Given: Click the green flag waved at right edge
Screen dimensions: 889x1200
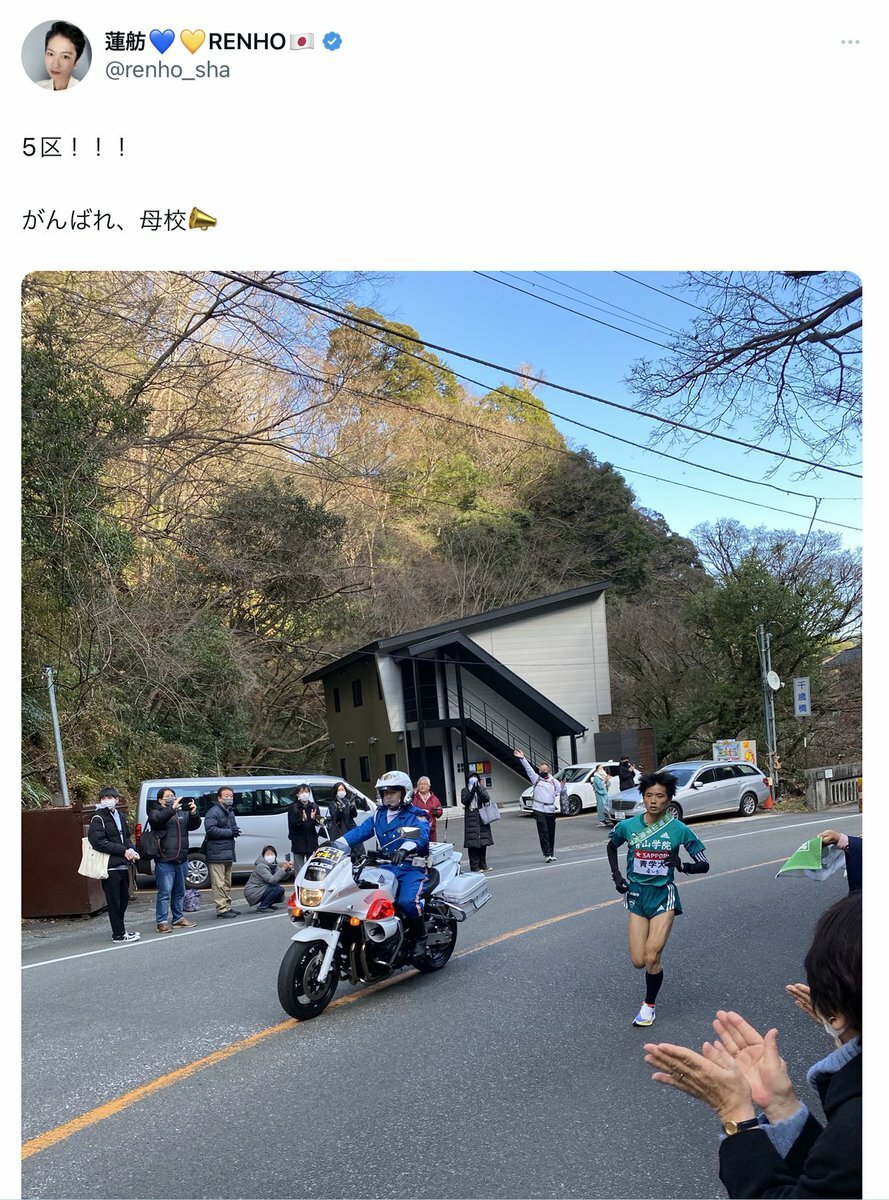Looking at the screenshot, I should (803, 857).
